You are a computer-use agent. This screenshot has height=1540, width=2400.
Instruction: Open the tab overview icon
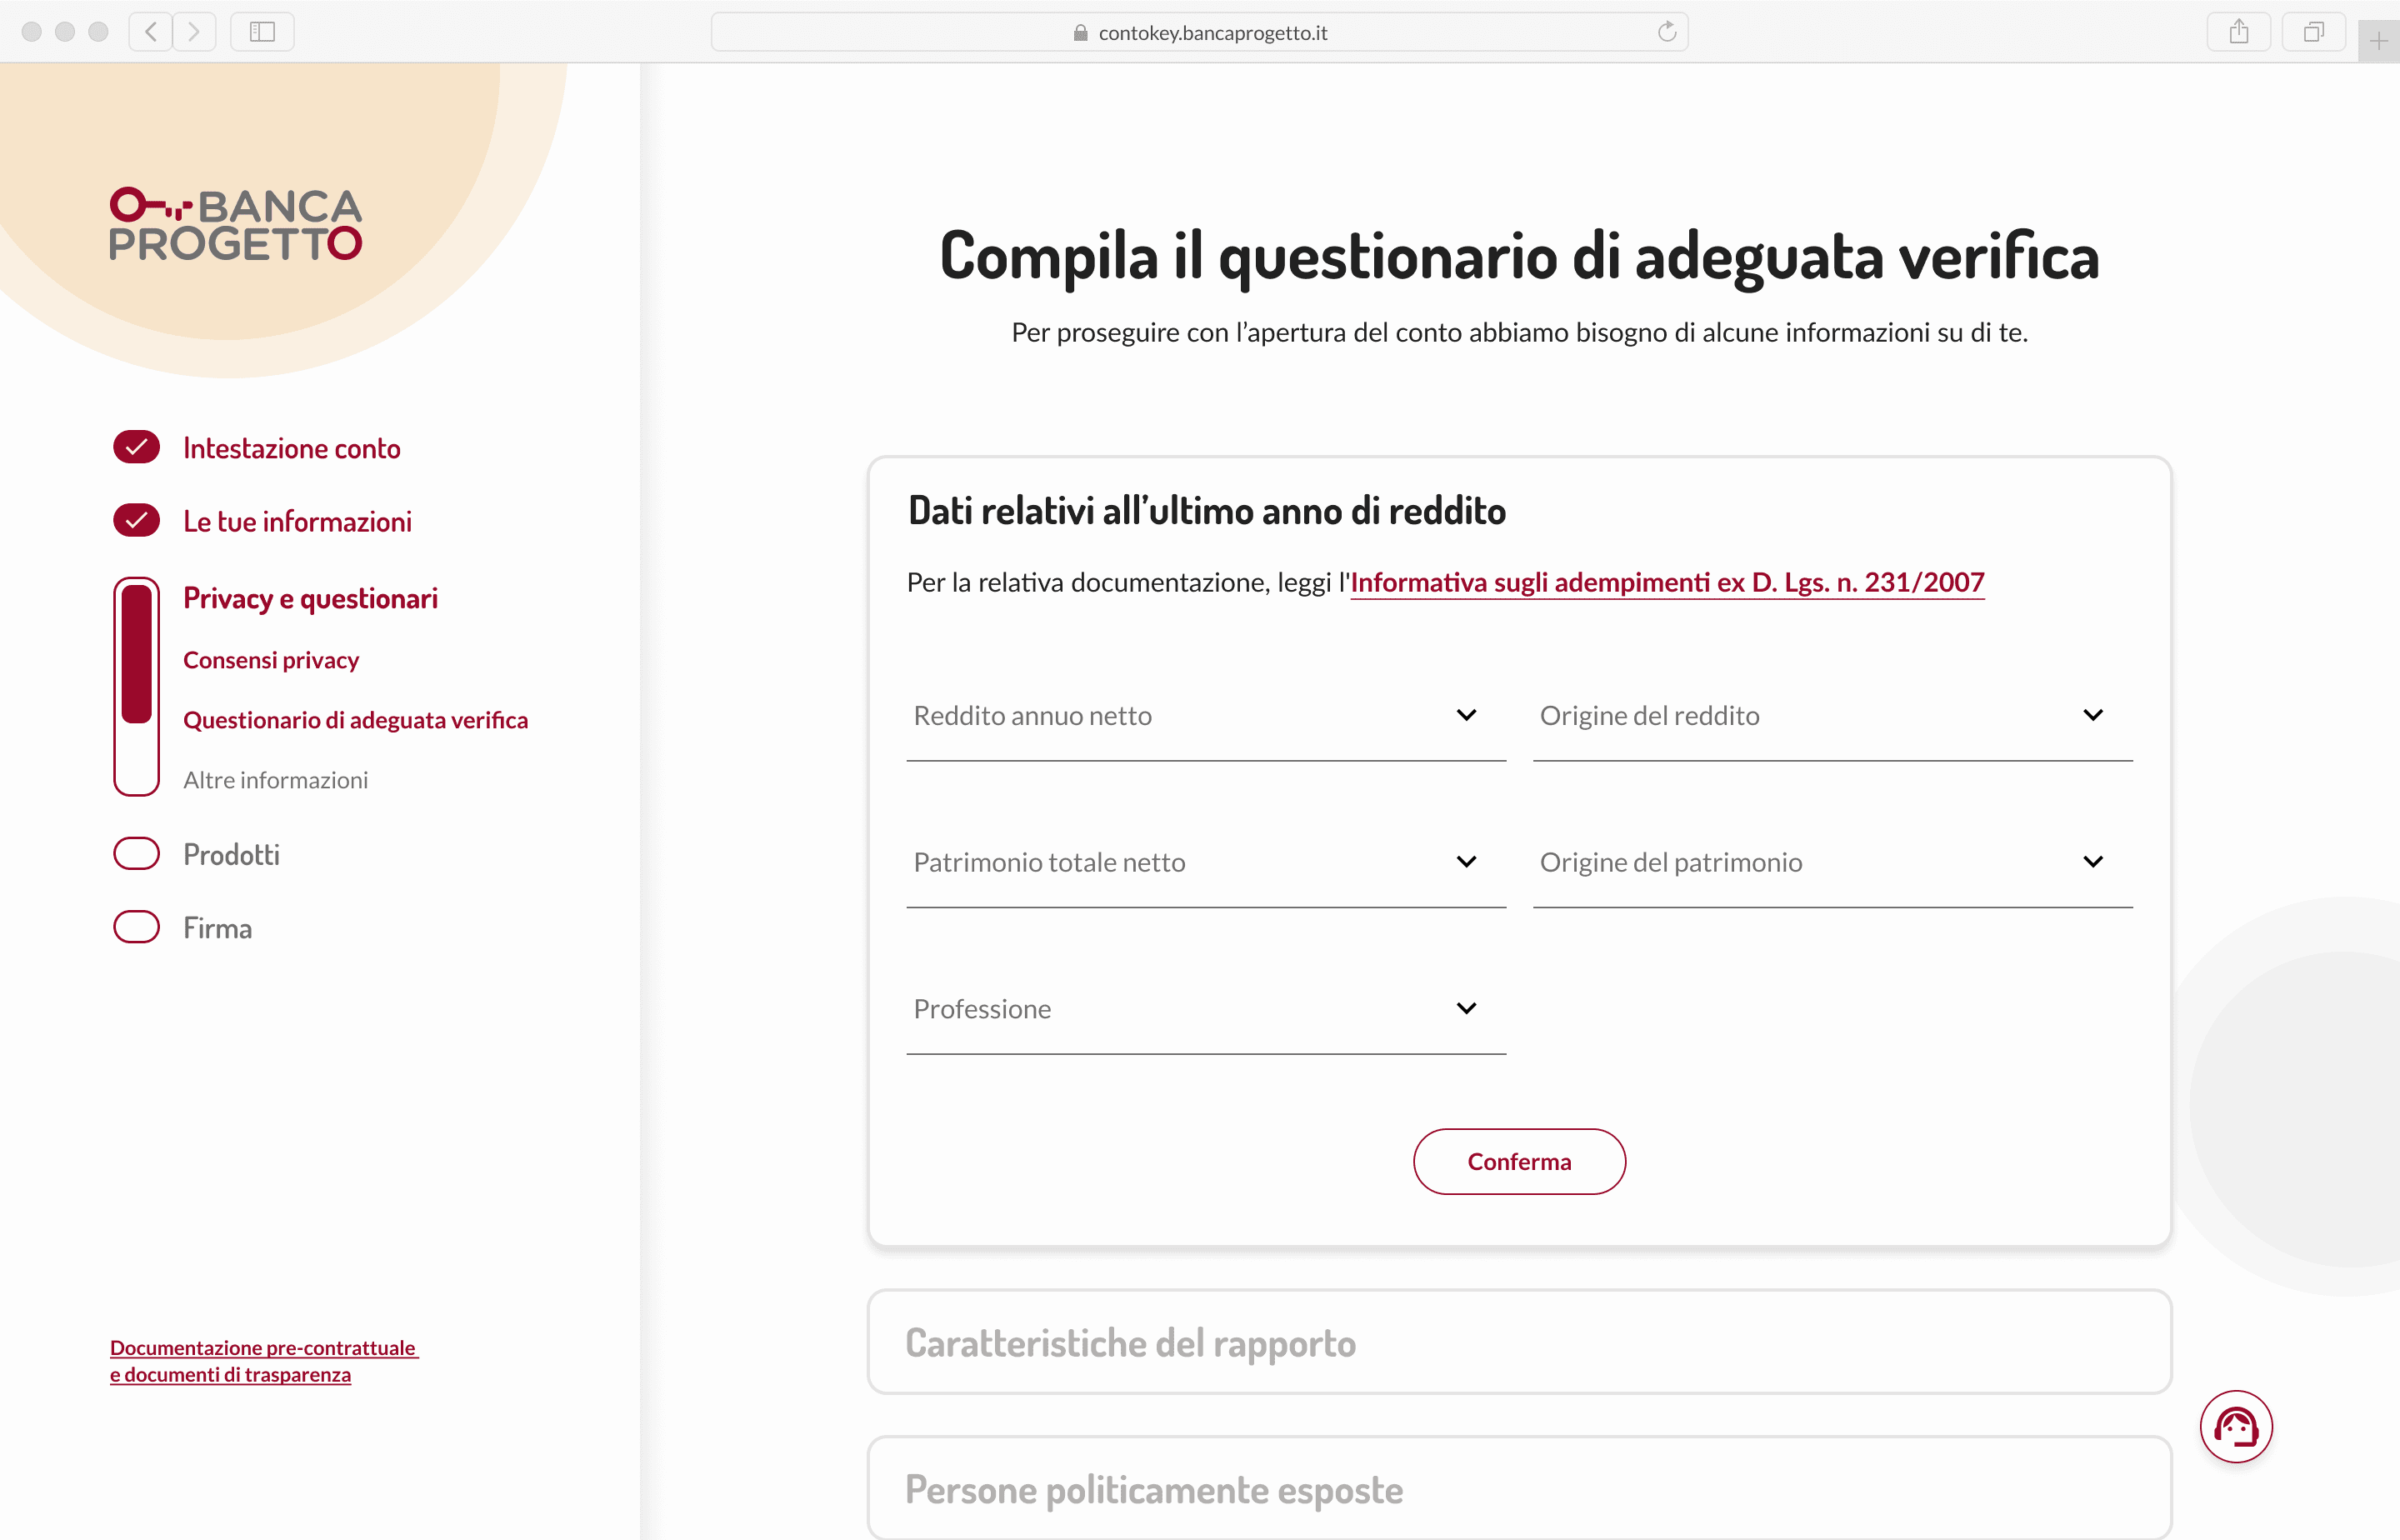pyautogui.click(x=2313, y=32)
